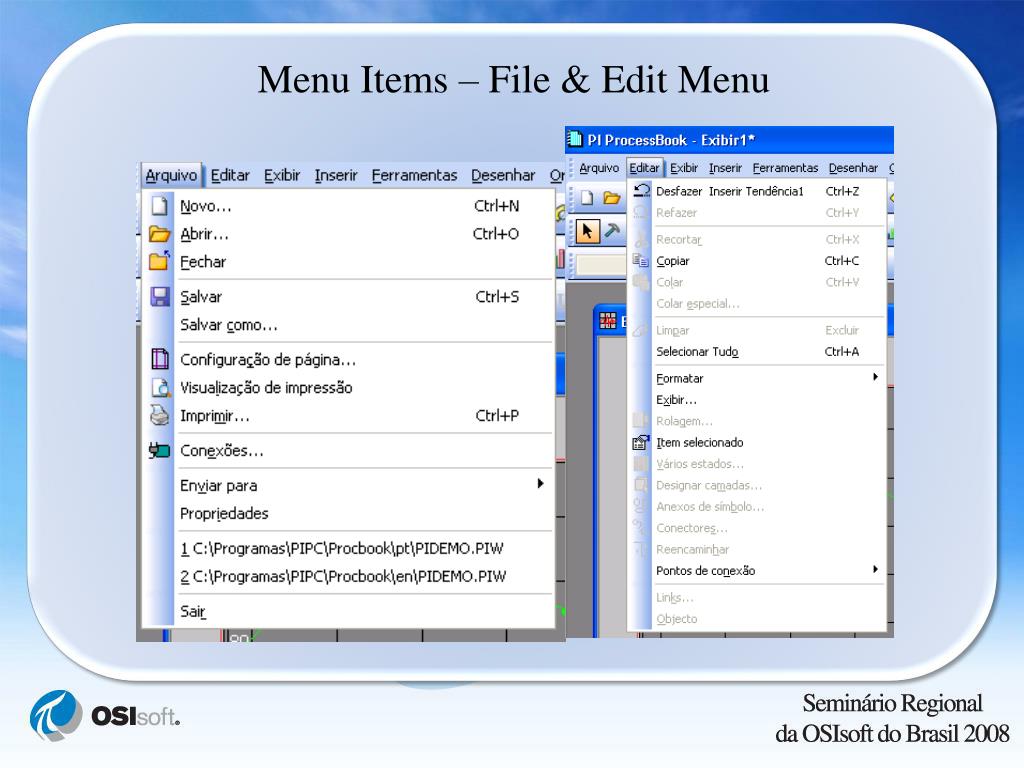Image resolution: width=1024 pixels, height=768 pixels.
Task: Select the arrow pointer tool in ProcessBook toolbar
Action: click(587, 231)
